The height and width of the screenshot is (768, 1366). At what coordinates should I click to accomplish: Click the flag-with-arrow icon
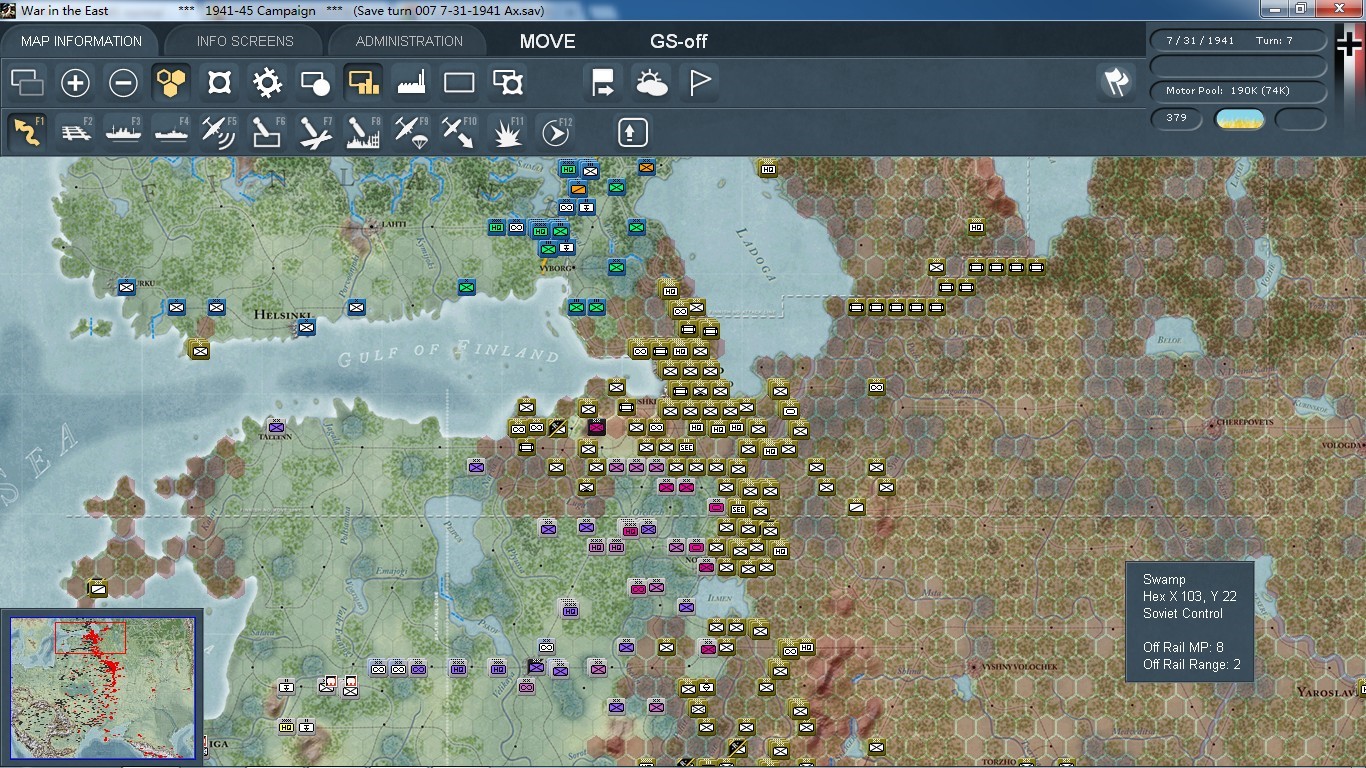(603, 82)
